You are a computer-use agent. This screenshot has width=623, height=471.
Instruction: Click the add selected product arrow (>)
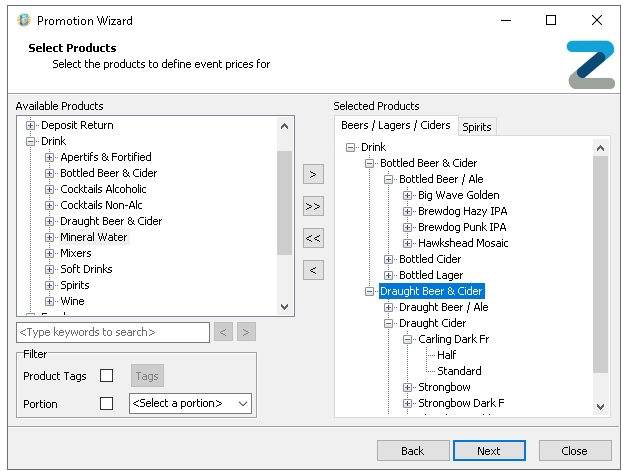point(313,174)
